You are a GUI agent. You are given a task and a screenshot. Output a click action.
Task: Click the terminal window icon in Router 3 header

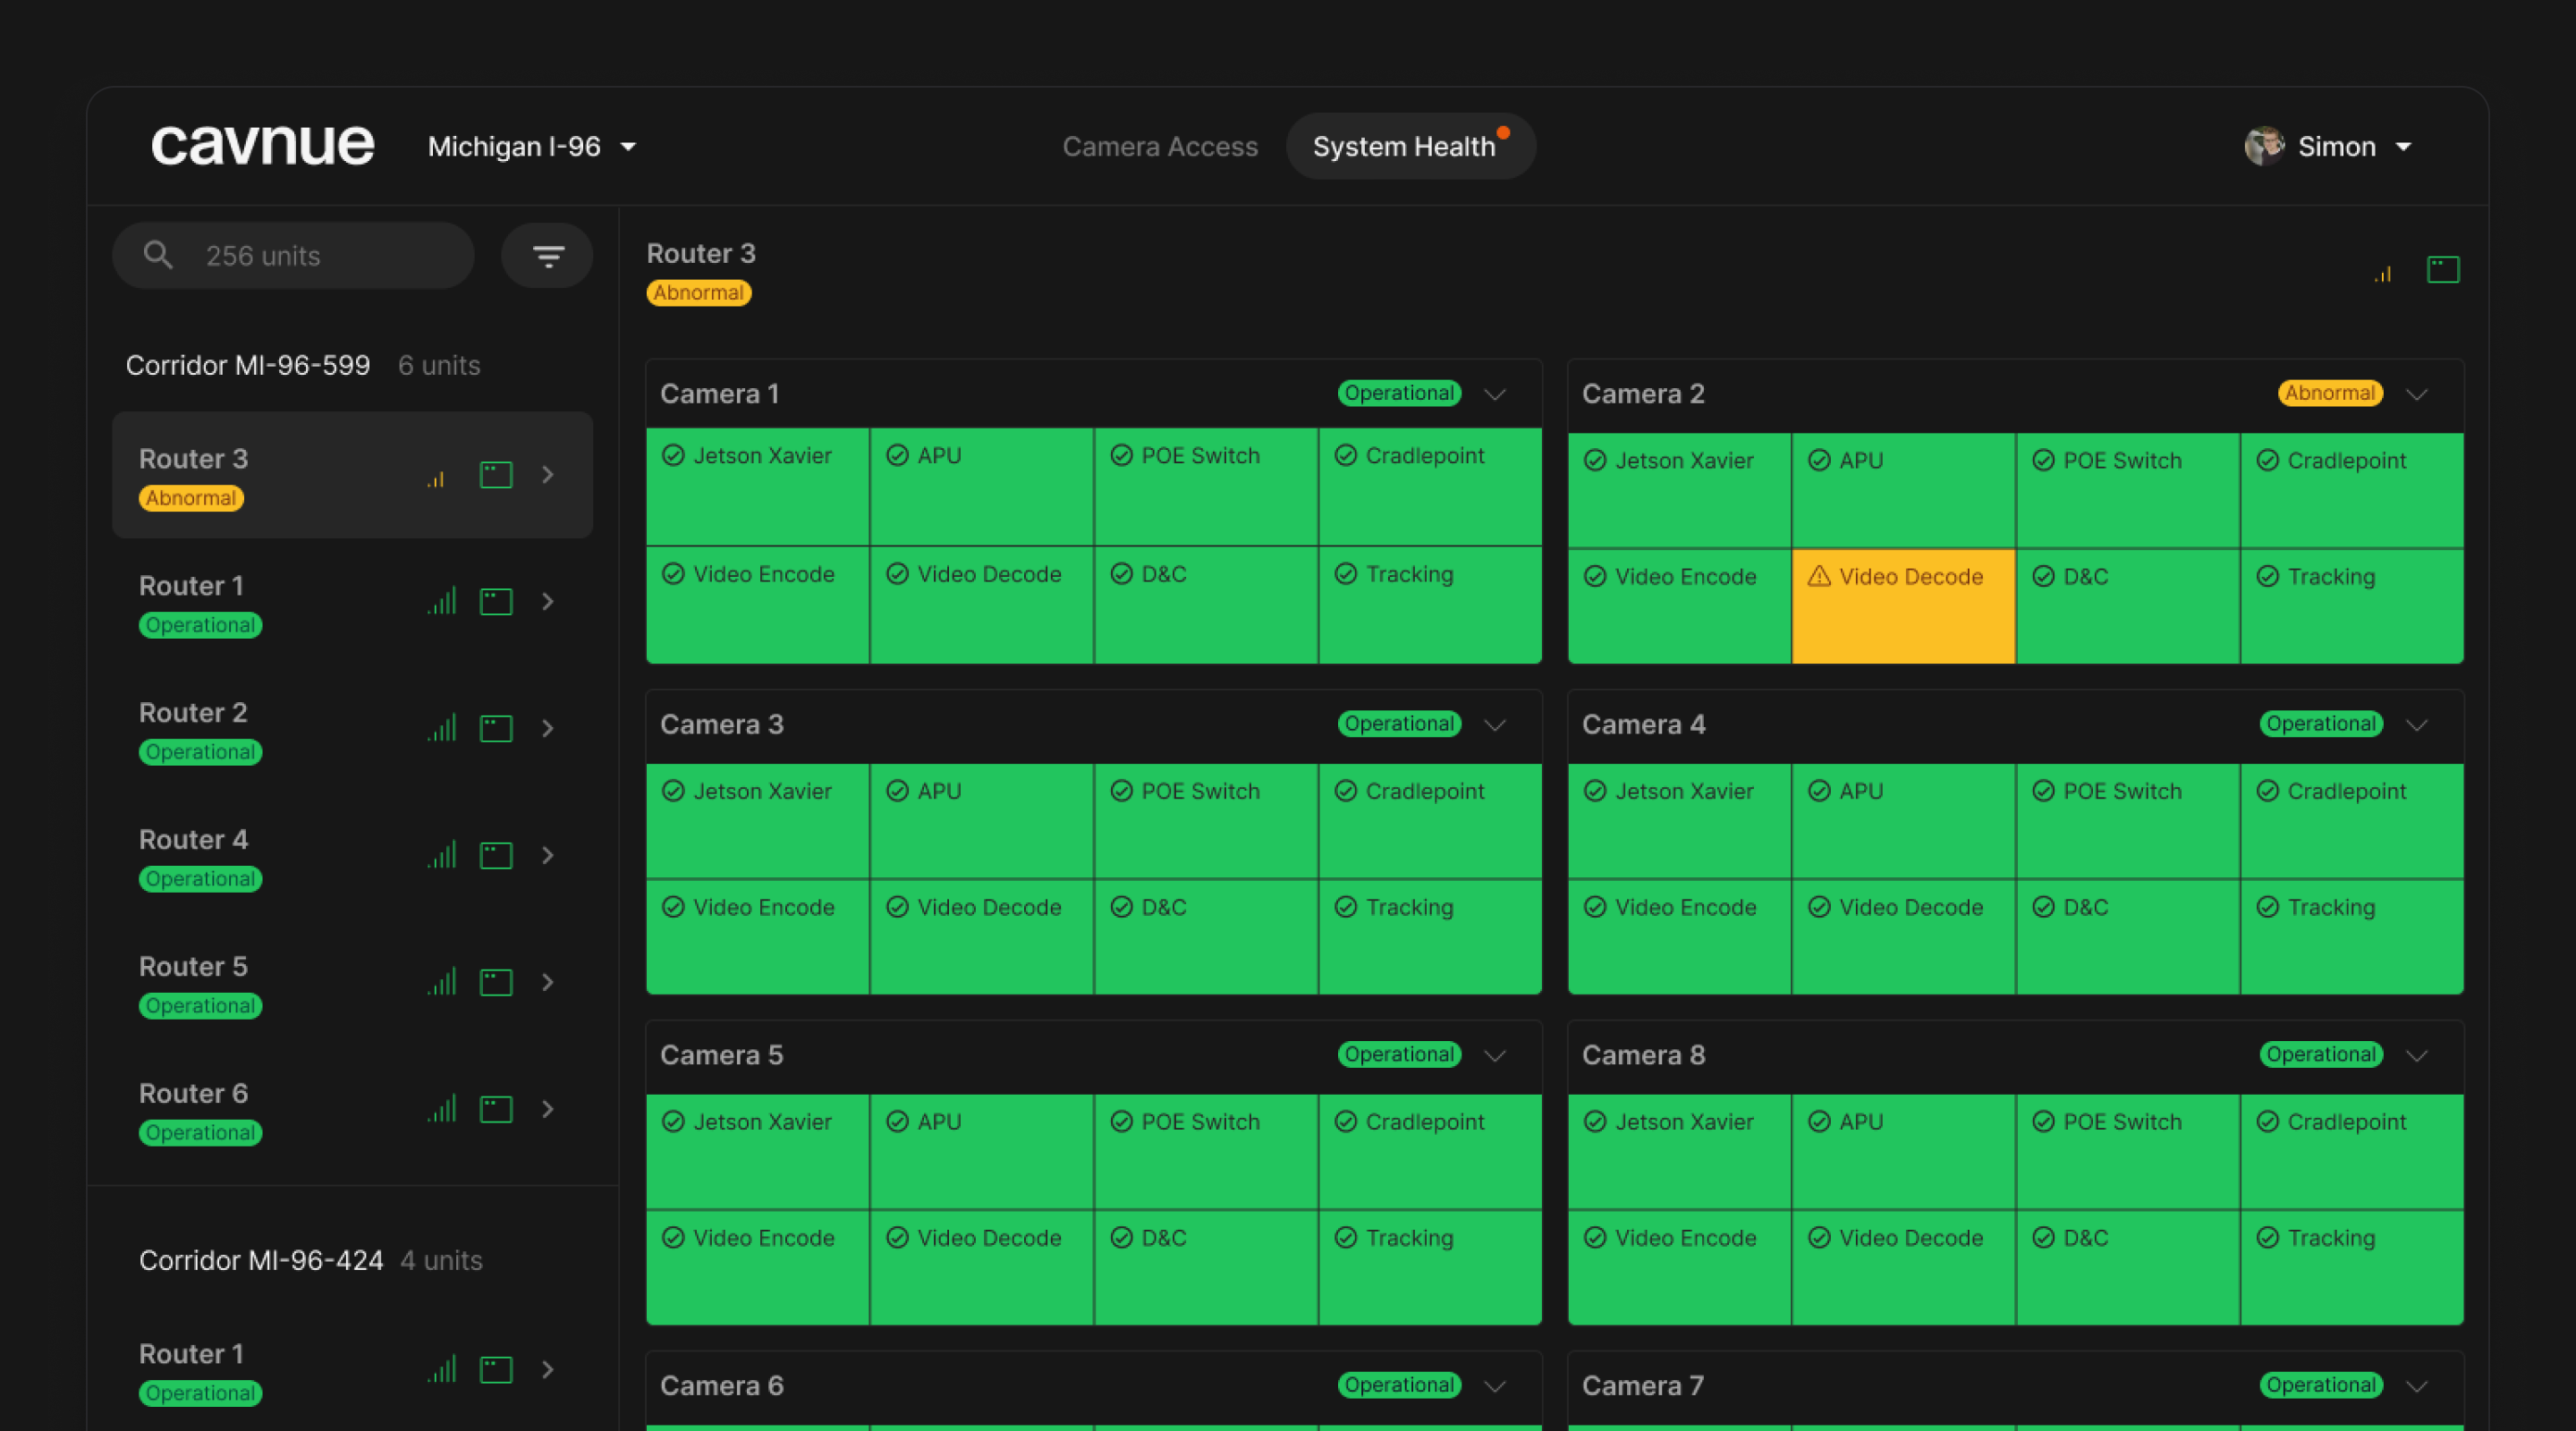click(2443, 270)
